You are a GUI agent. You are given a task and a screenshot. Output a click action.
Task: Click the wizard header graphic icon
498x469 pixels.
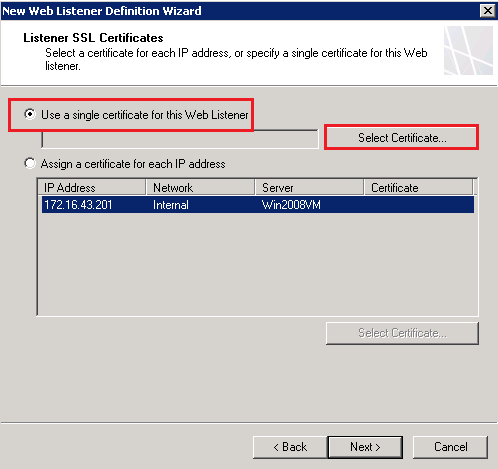[468, 51]
